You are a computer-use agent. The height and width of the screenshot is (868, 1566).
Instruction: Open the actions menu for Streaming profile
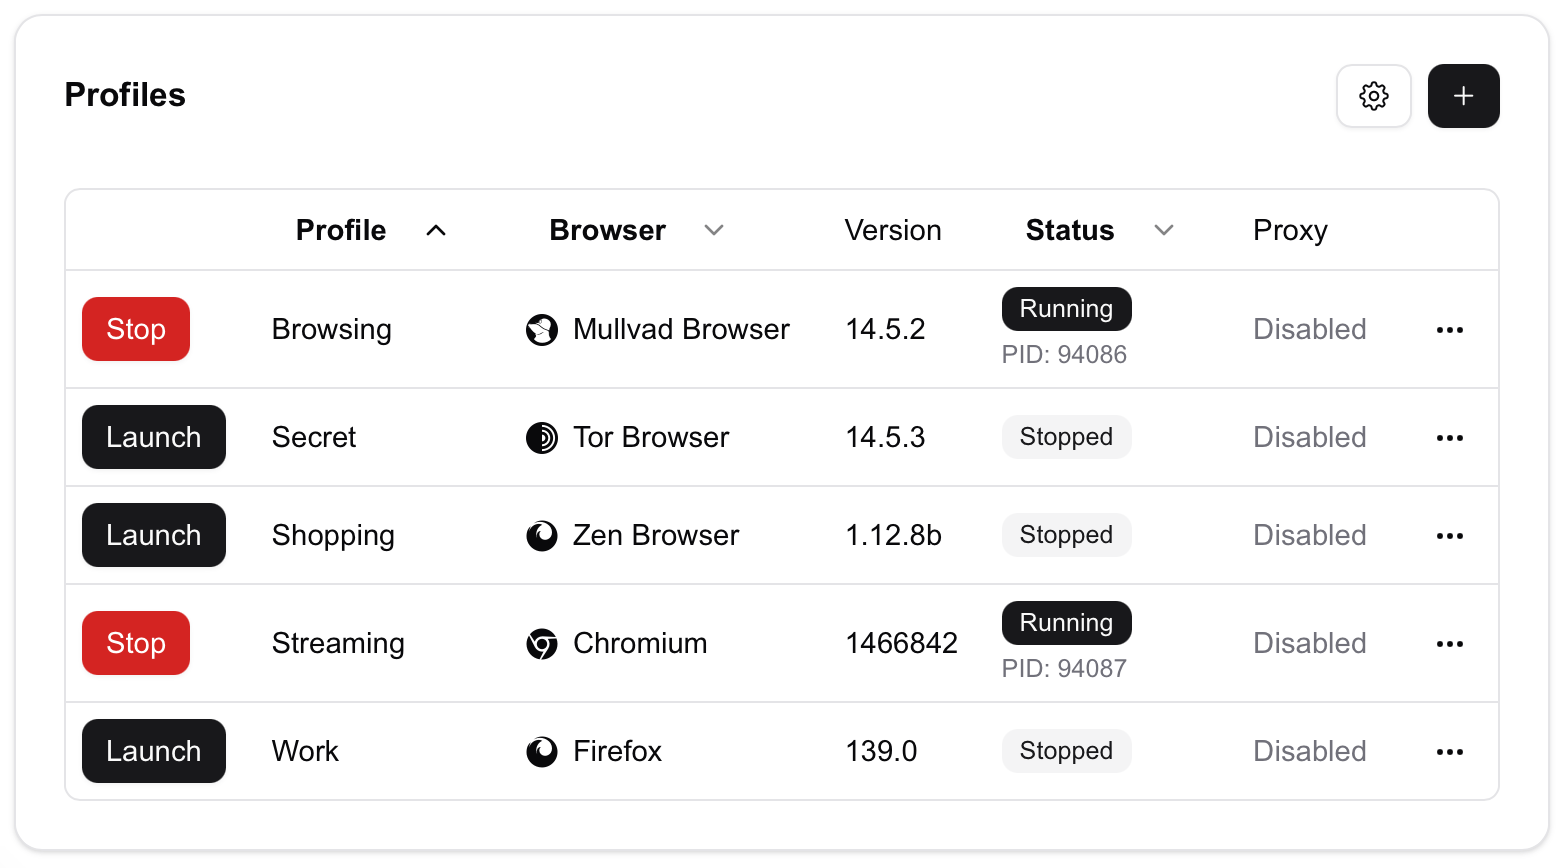pyautogui.click(x=1449, y=644)
